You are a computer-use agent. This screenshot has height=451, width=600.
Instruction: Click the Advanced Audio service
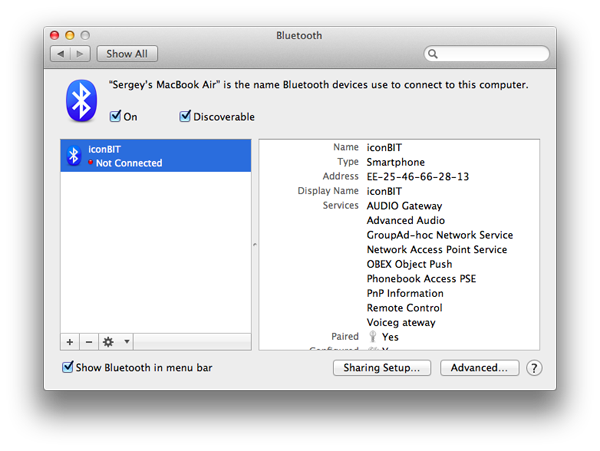tap(406, 220)
